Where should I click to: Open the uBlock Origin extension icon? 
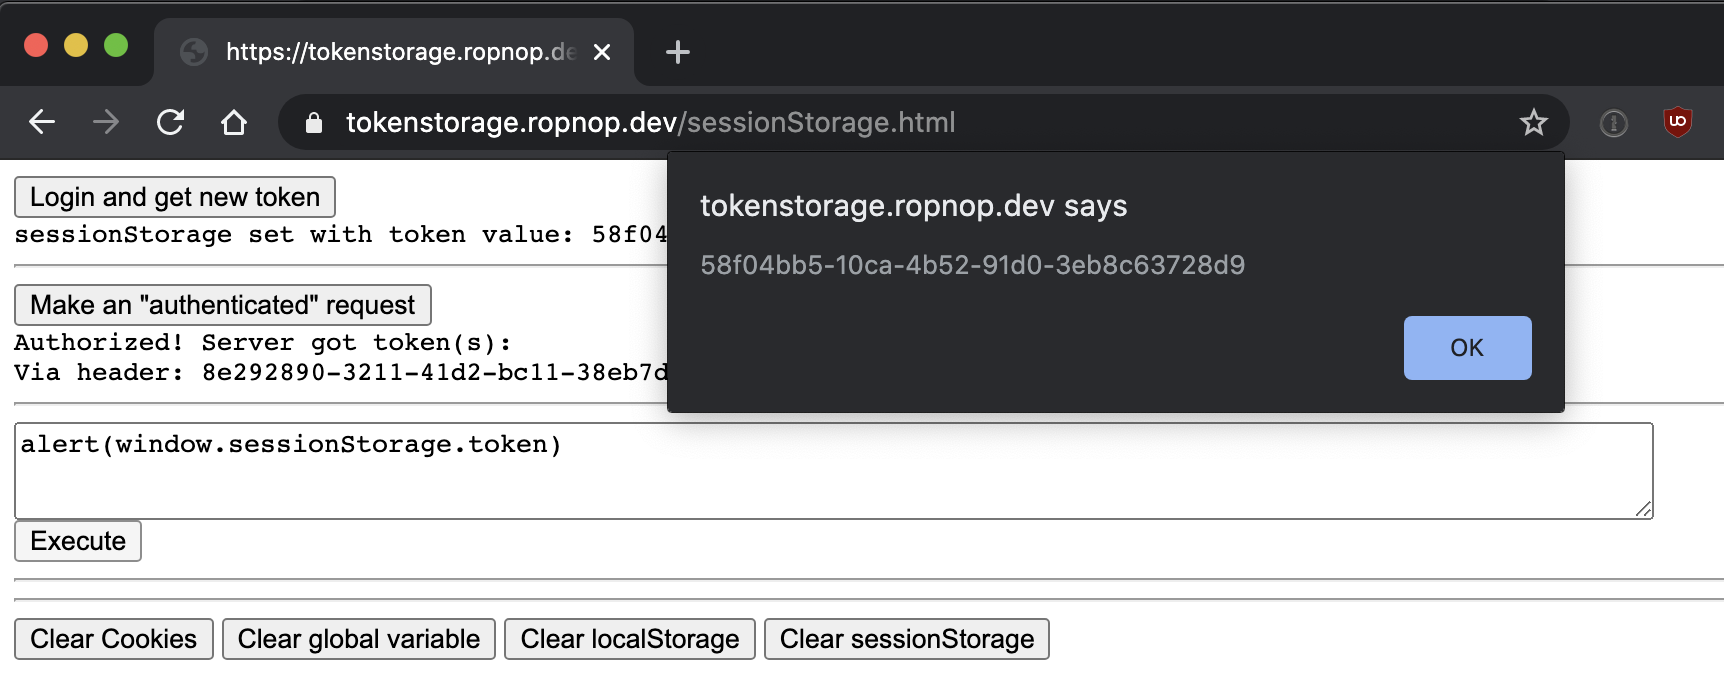click(1677, 122)
